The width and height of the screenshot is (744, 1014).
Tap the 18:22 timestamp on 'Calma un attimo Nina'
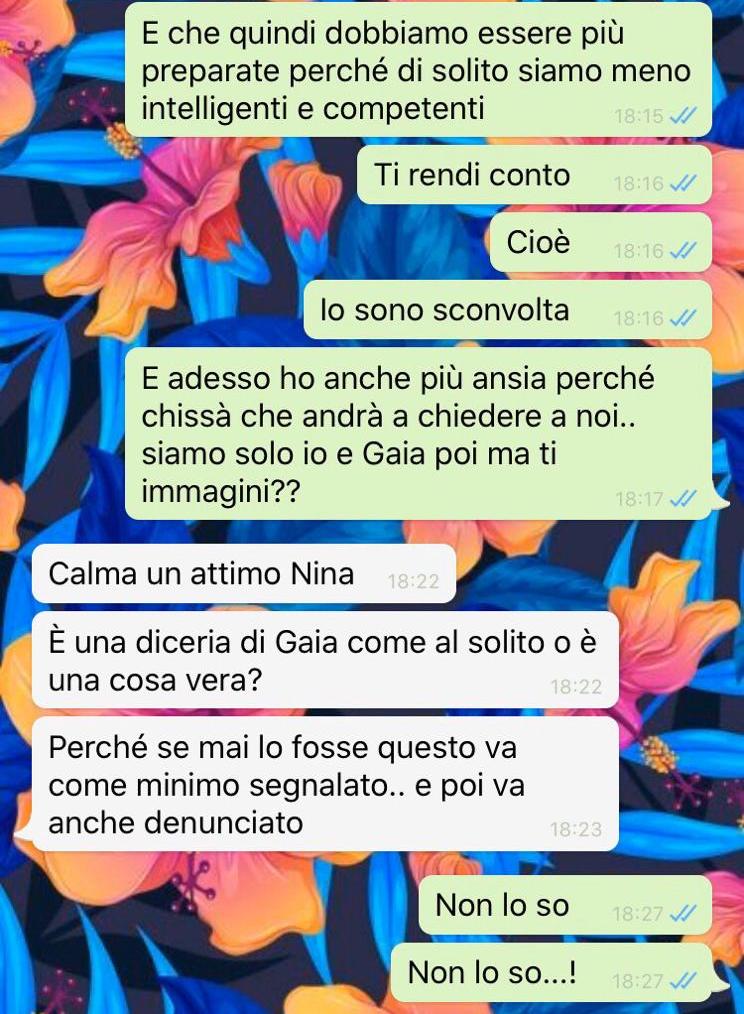[x=413, y=582]
